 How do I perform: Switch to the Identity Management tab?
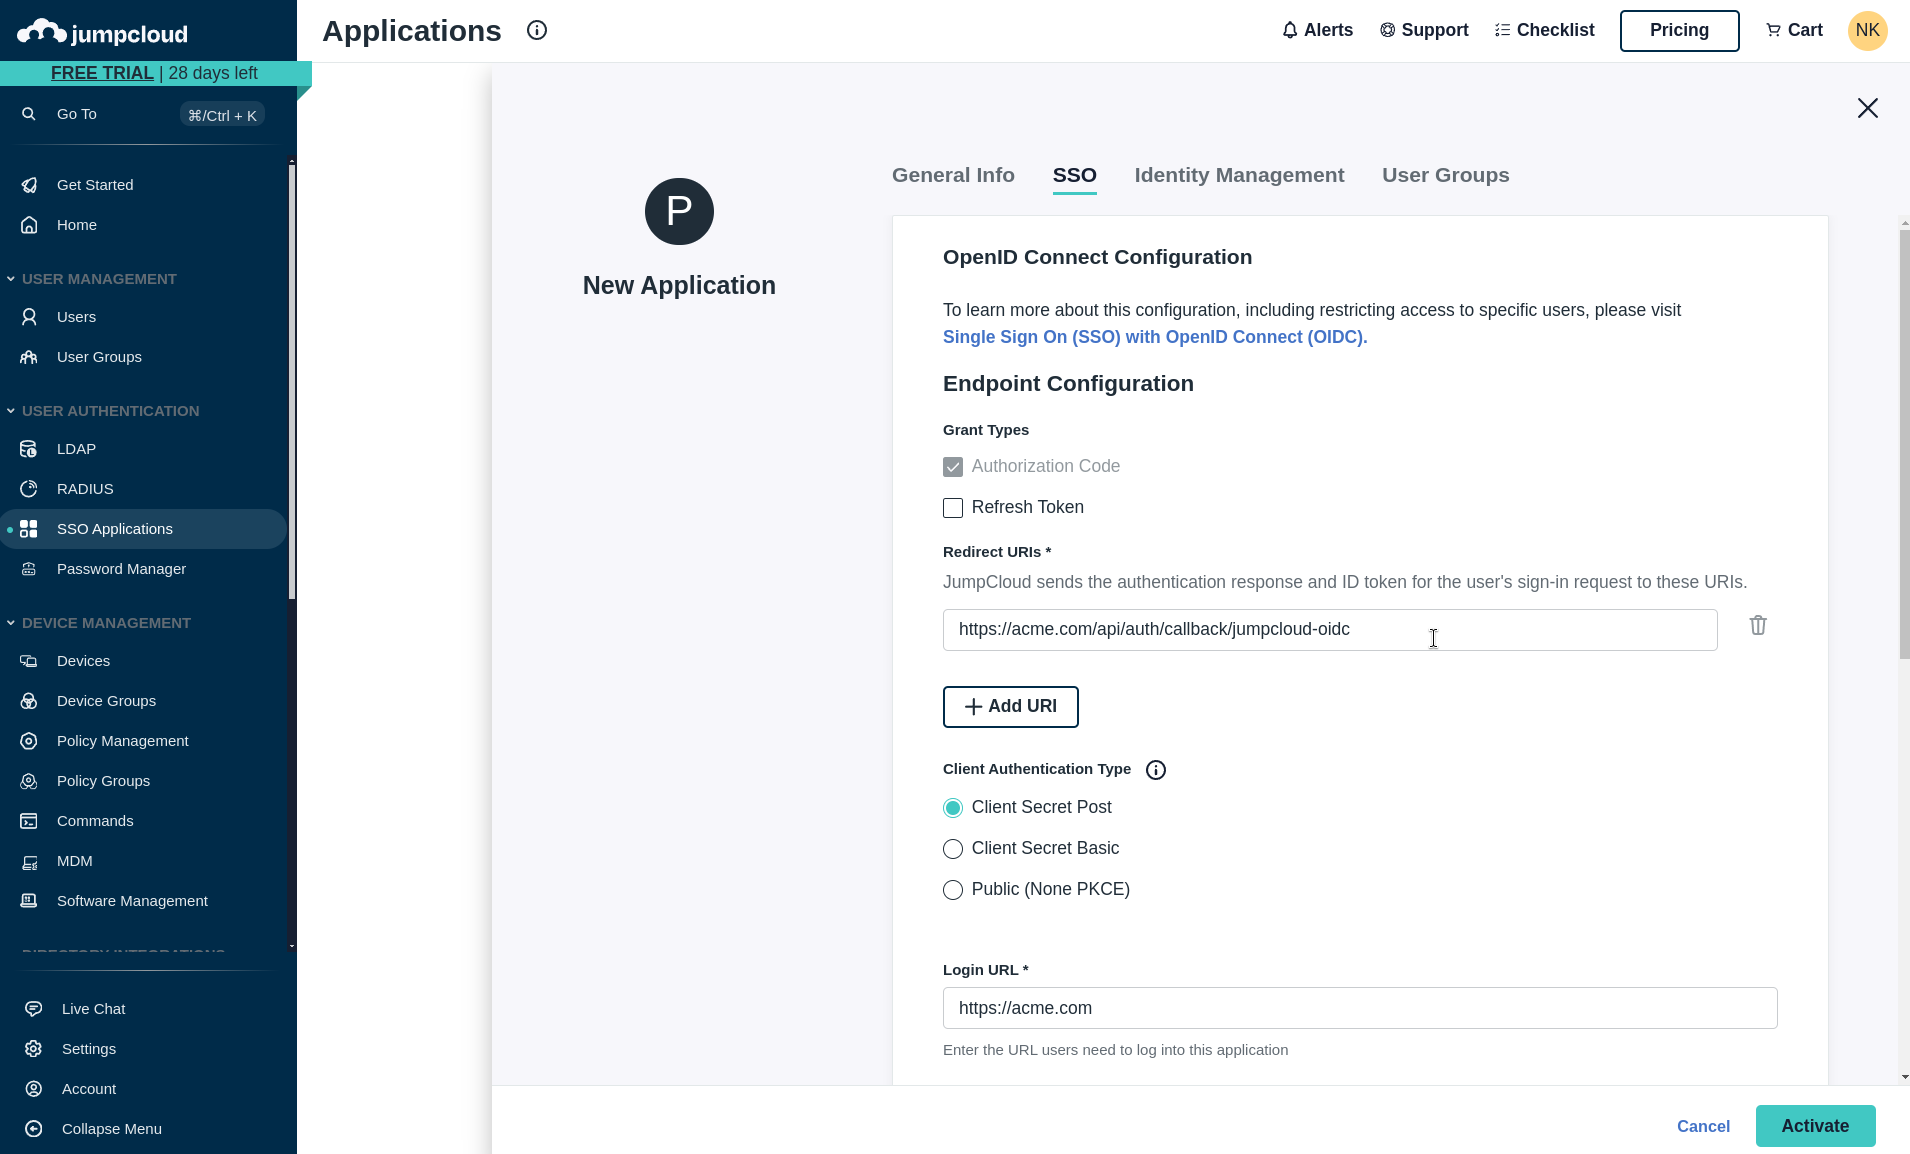pyautogui.click(x=1238, y=175)
